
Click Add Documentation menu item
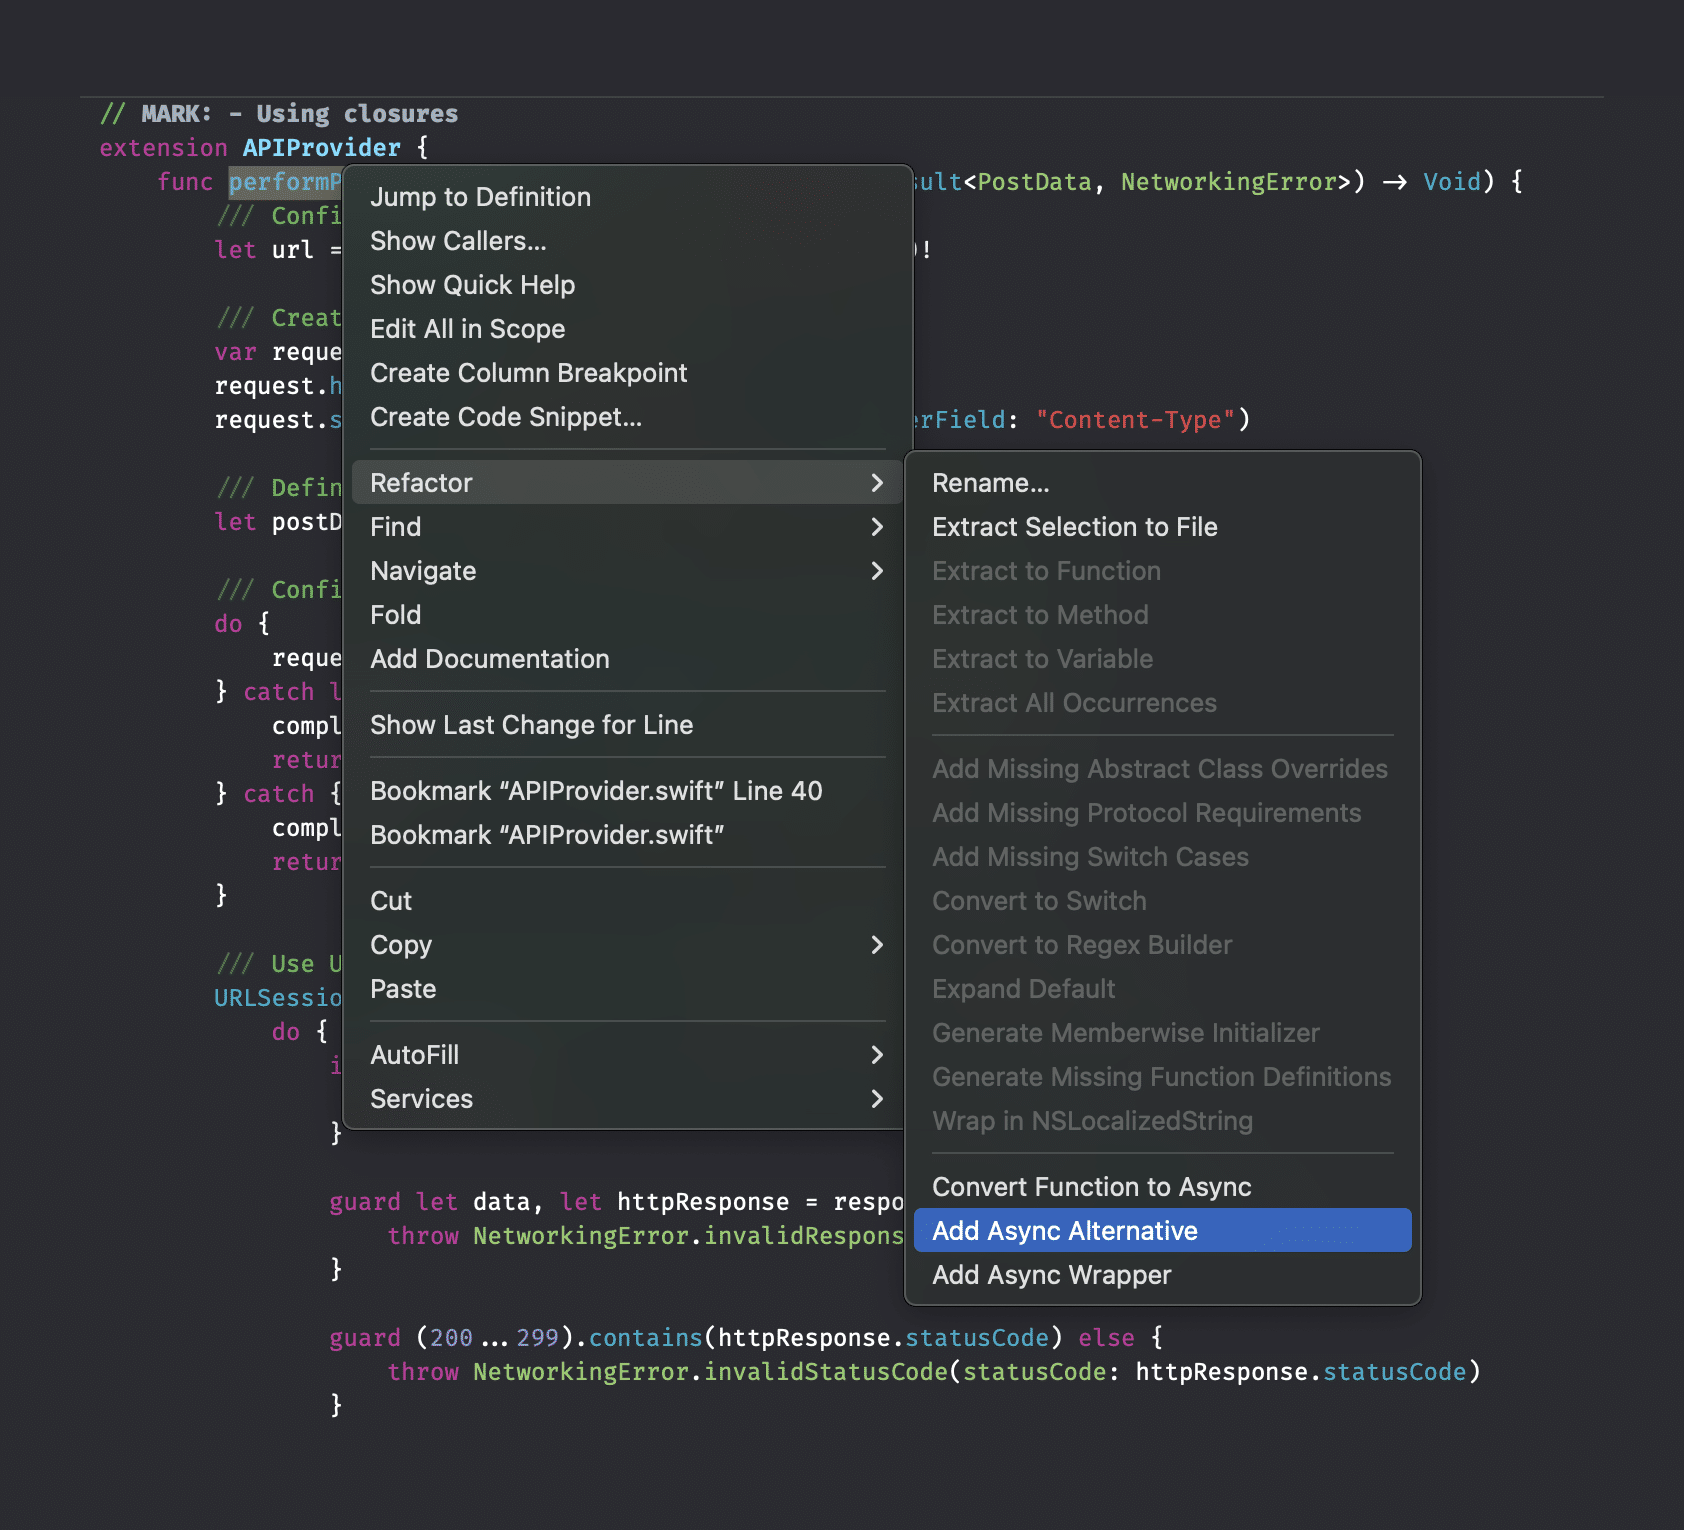[x=489, y=659]
